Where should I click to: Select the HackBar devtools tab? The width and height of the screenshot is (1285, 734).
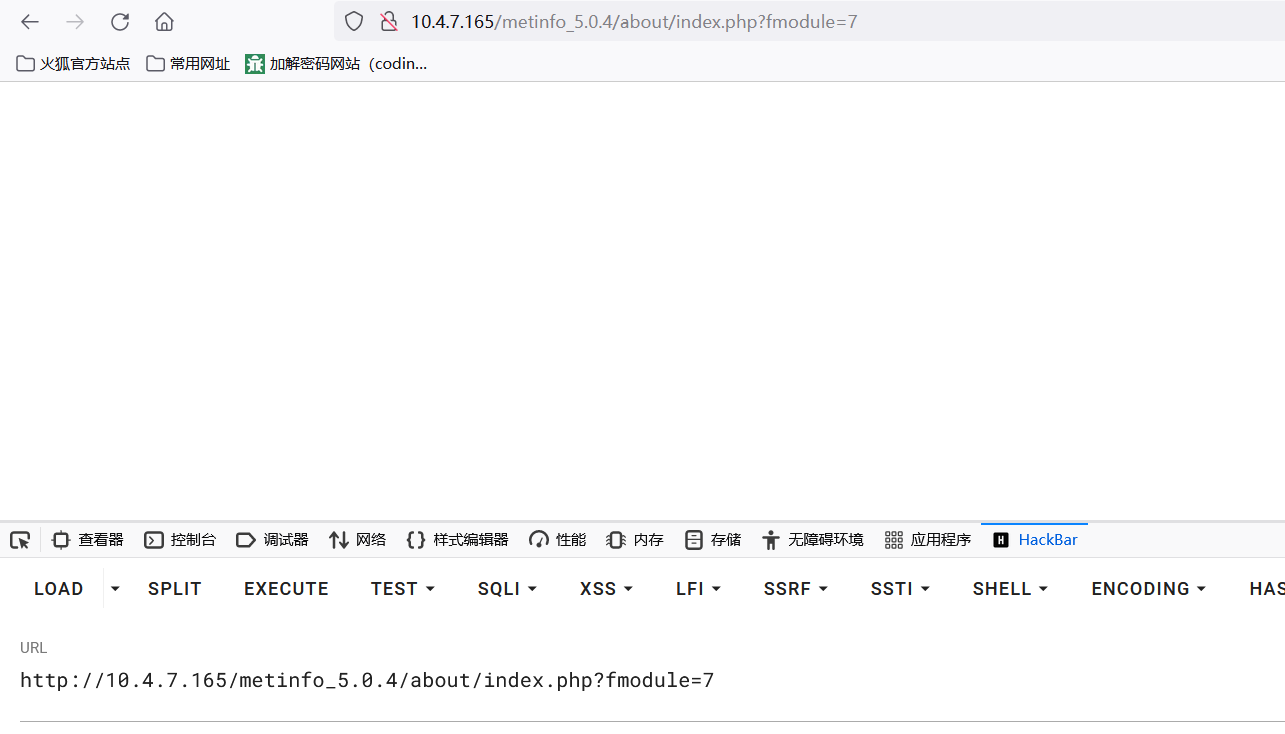click(1035, 540)
